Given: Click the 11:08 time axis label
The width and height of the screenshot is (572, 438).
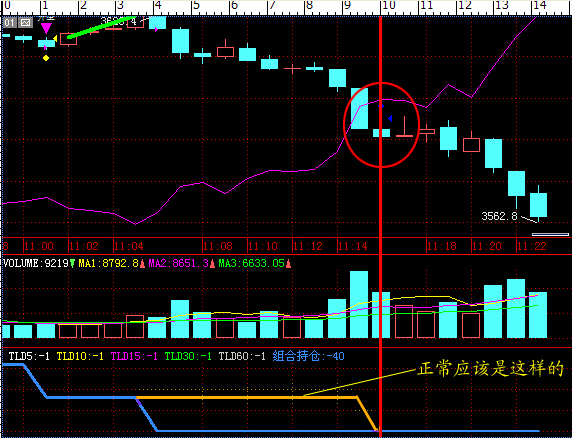Looking at the screenshot, I should coord(218,247).
